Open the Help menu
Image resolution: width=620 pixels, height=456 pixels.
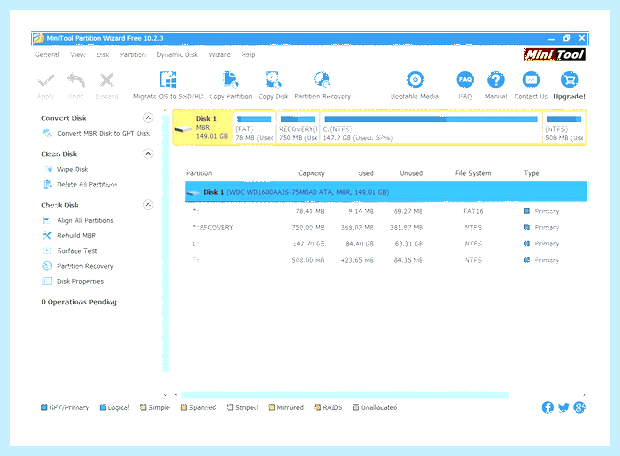248,55
